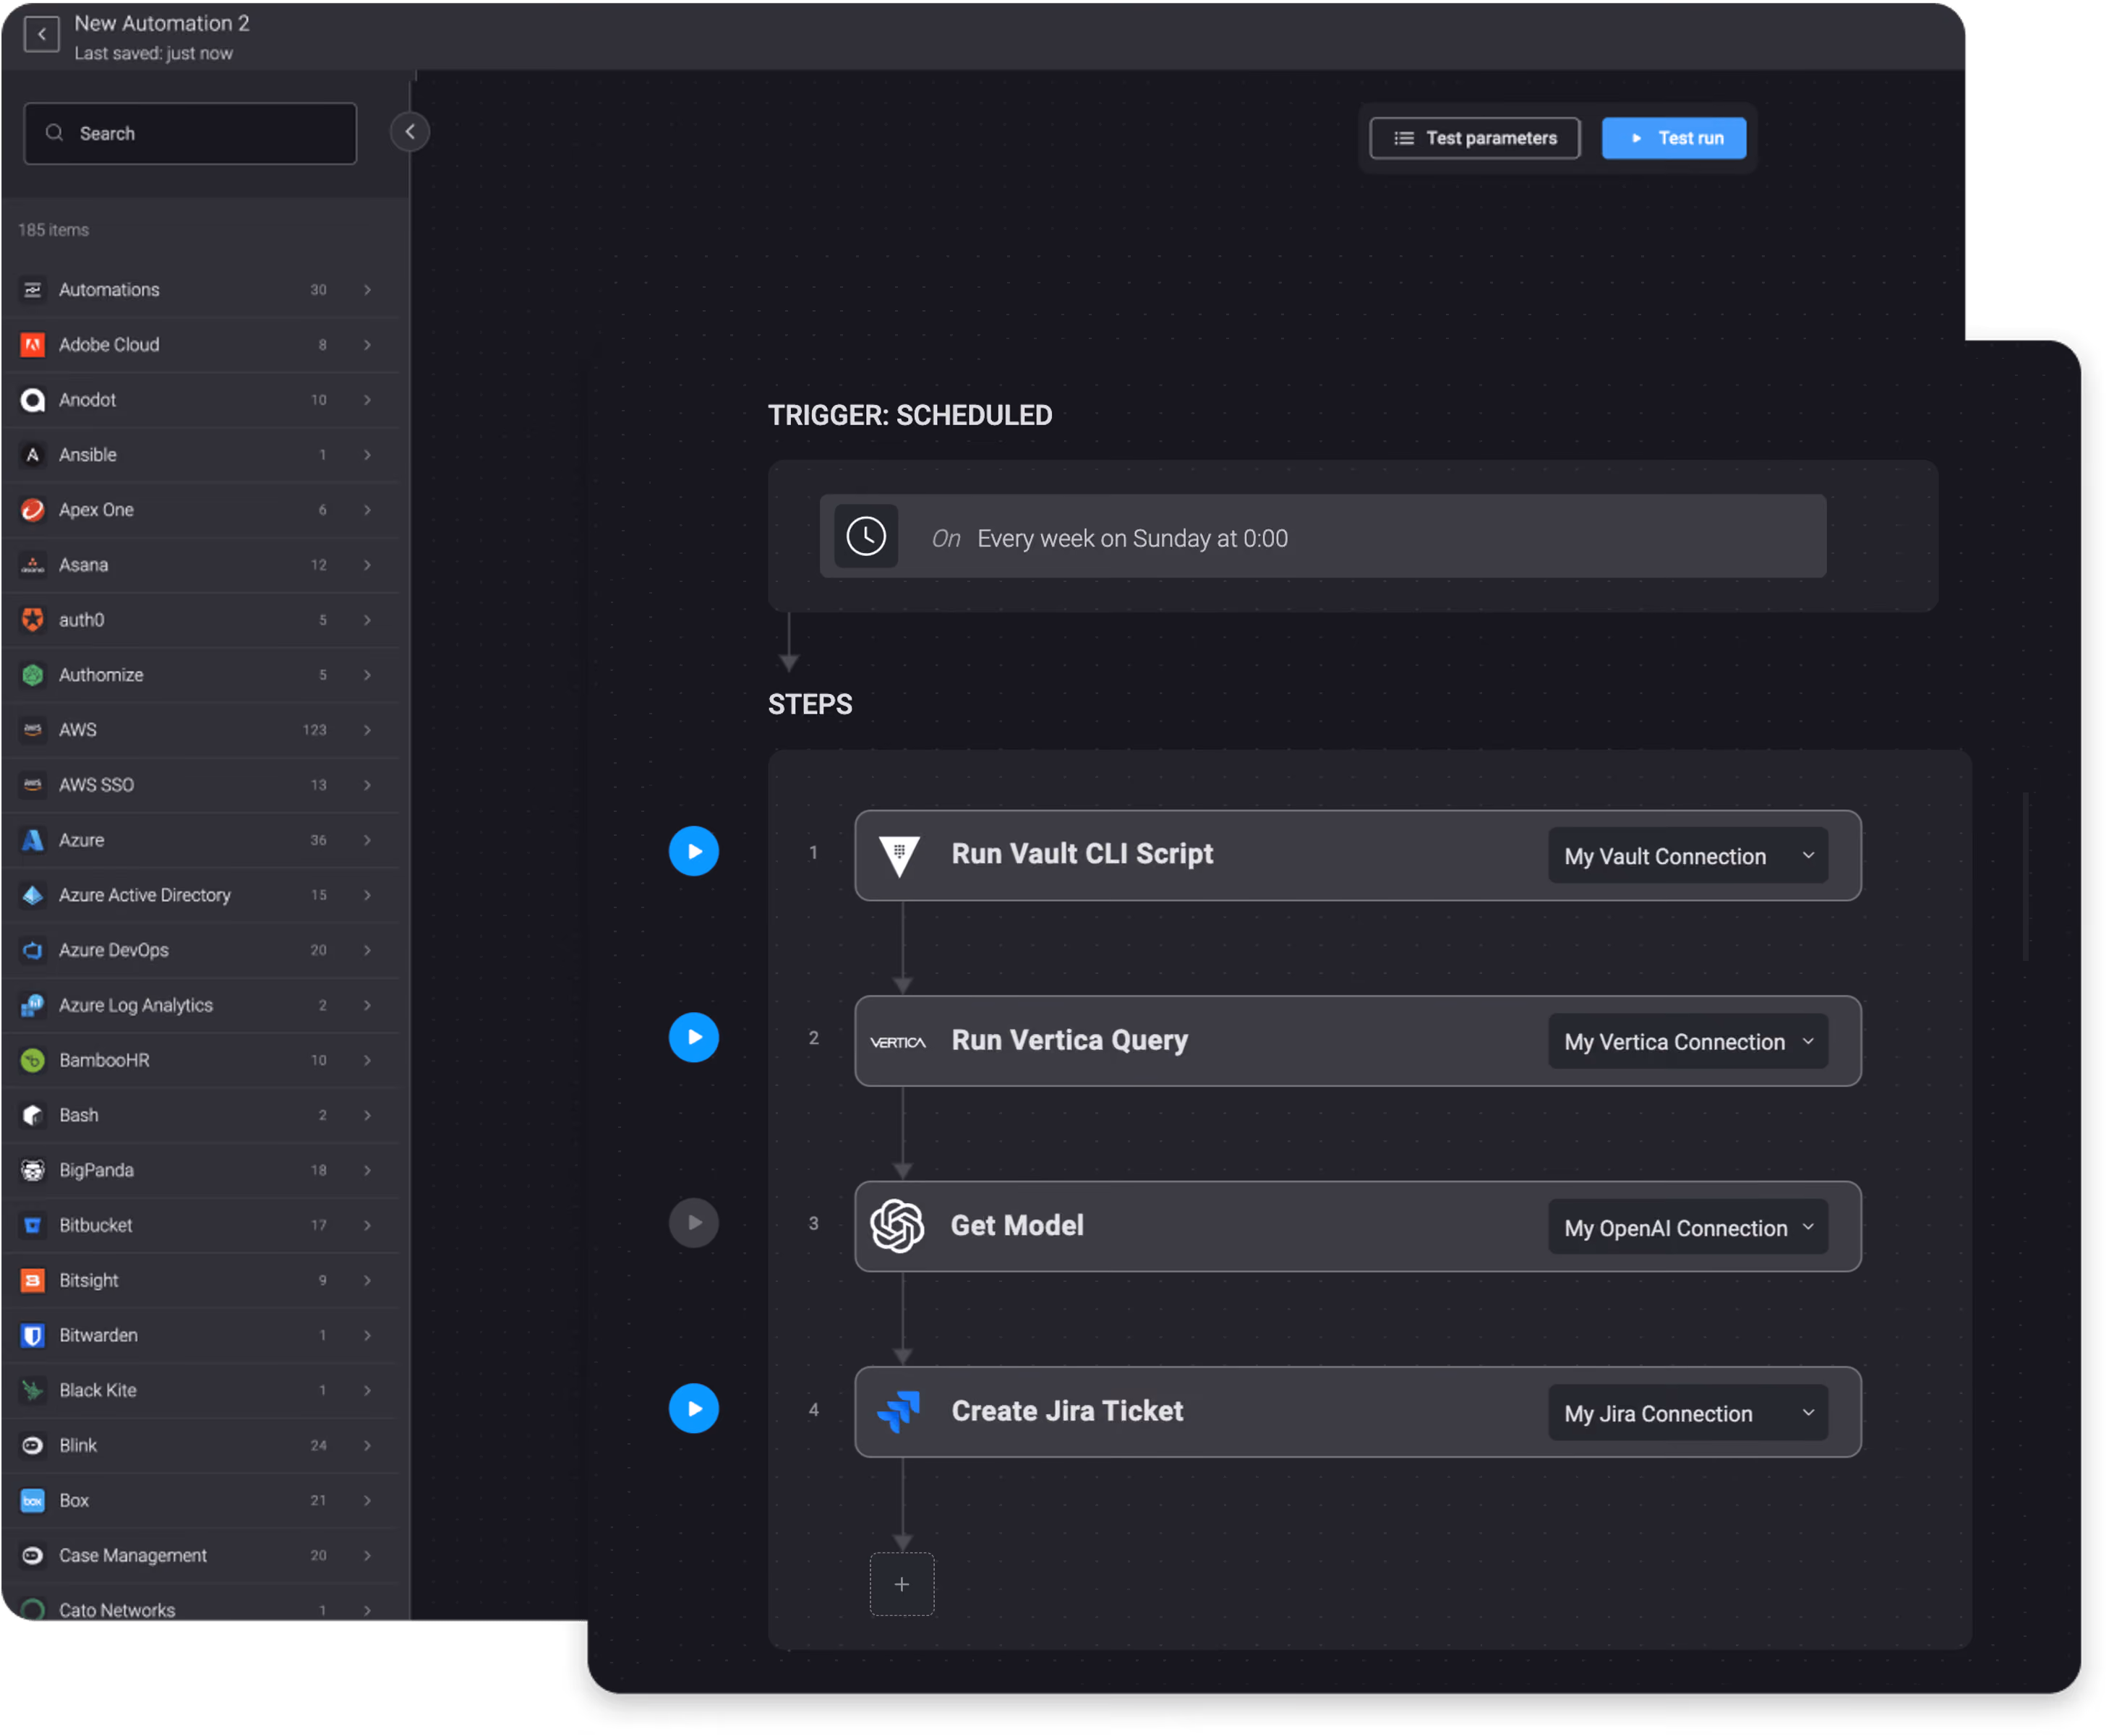
Task: Click the Vertica logo in step 2
Action: click(x=898, y=1042)
